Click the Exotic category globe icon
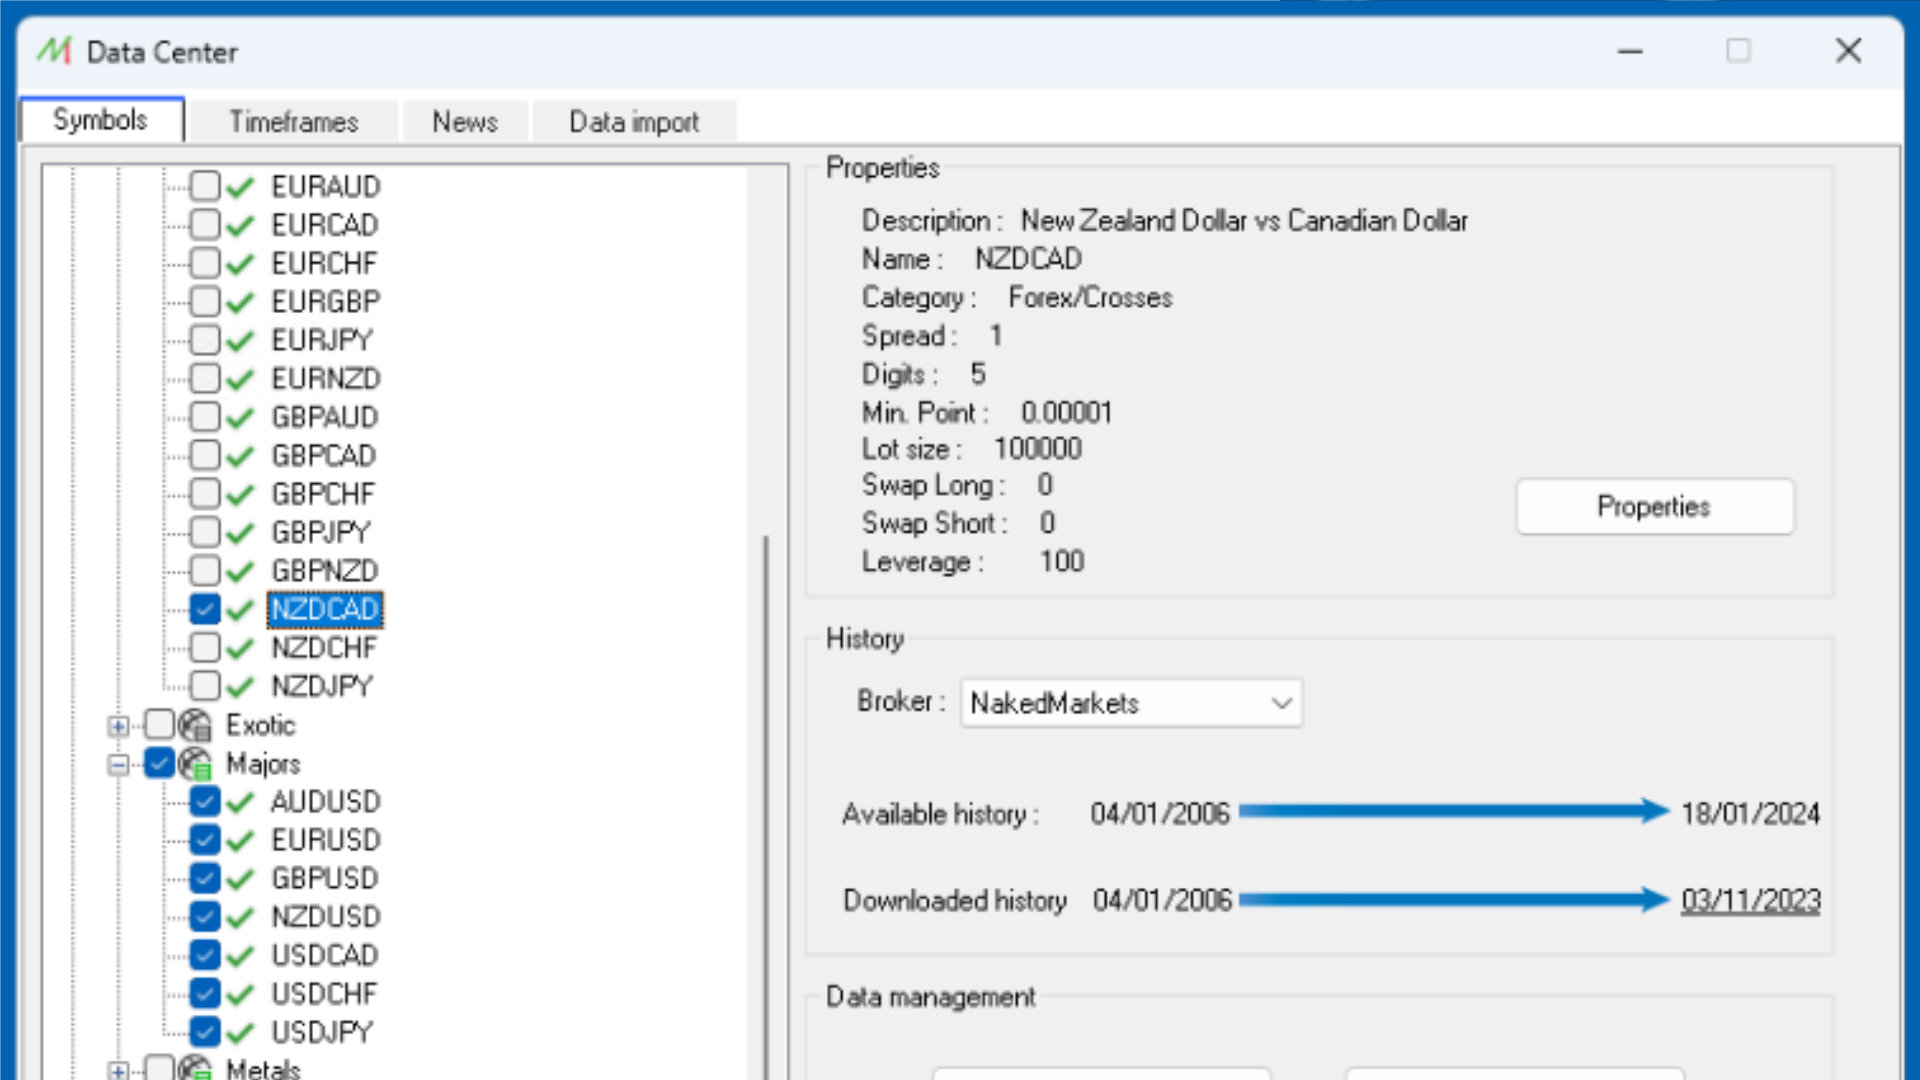This screenshot has width=1920, height=1080. pos(195,725)
